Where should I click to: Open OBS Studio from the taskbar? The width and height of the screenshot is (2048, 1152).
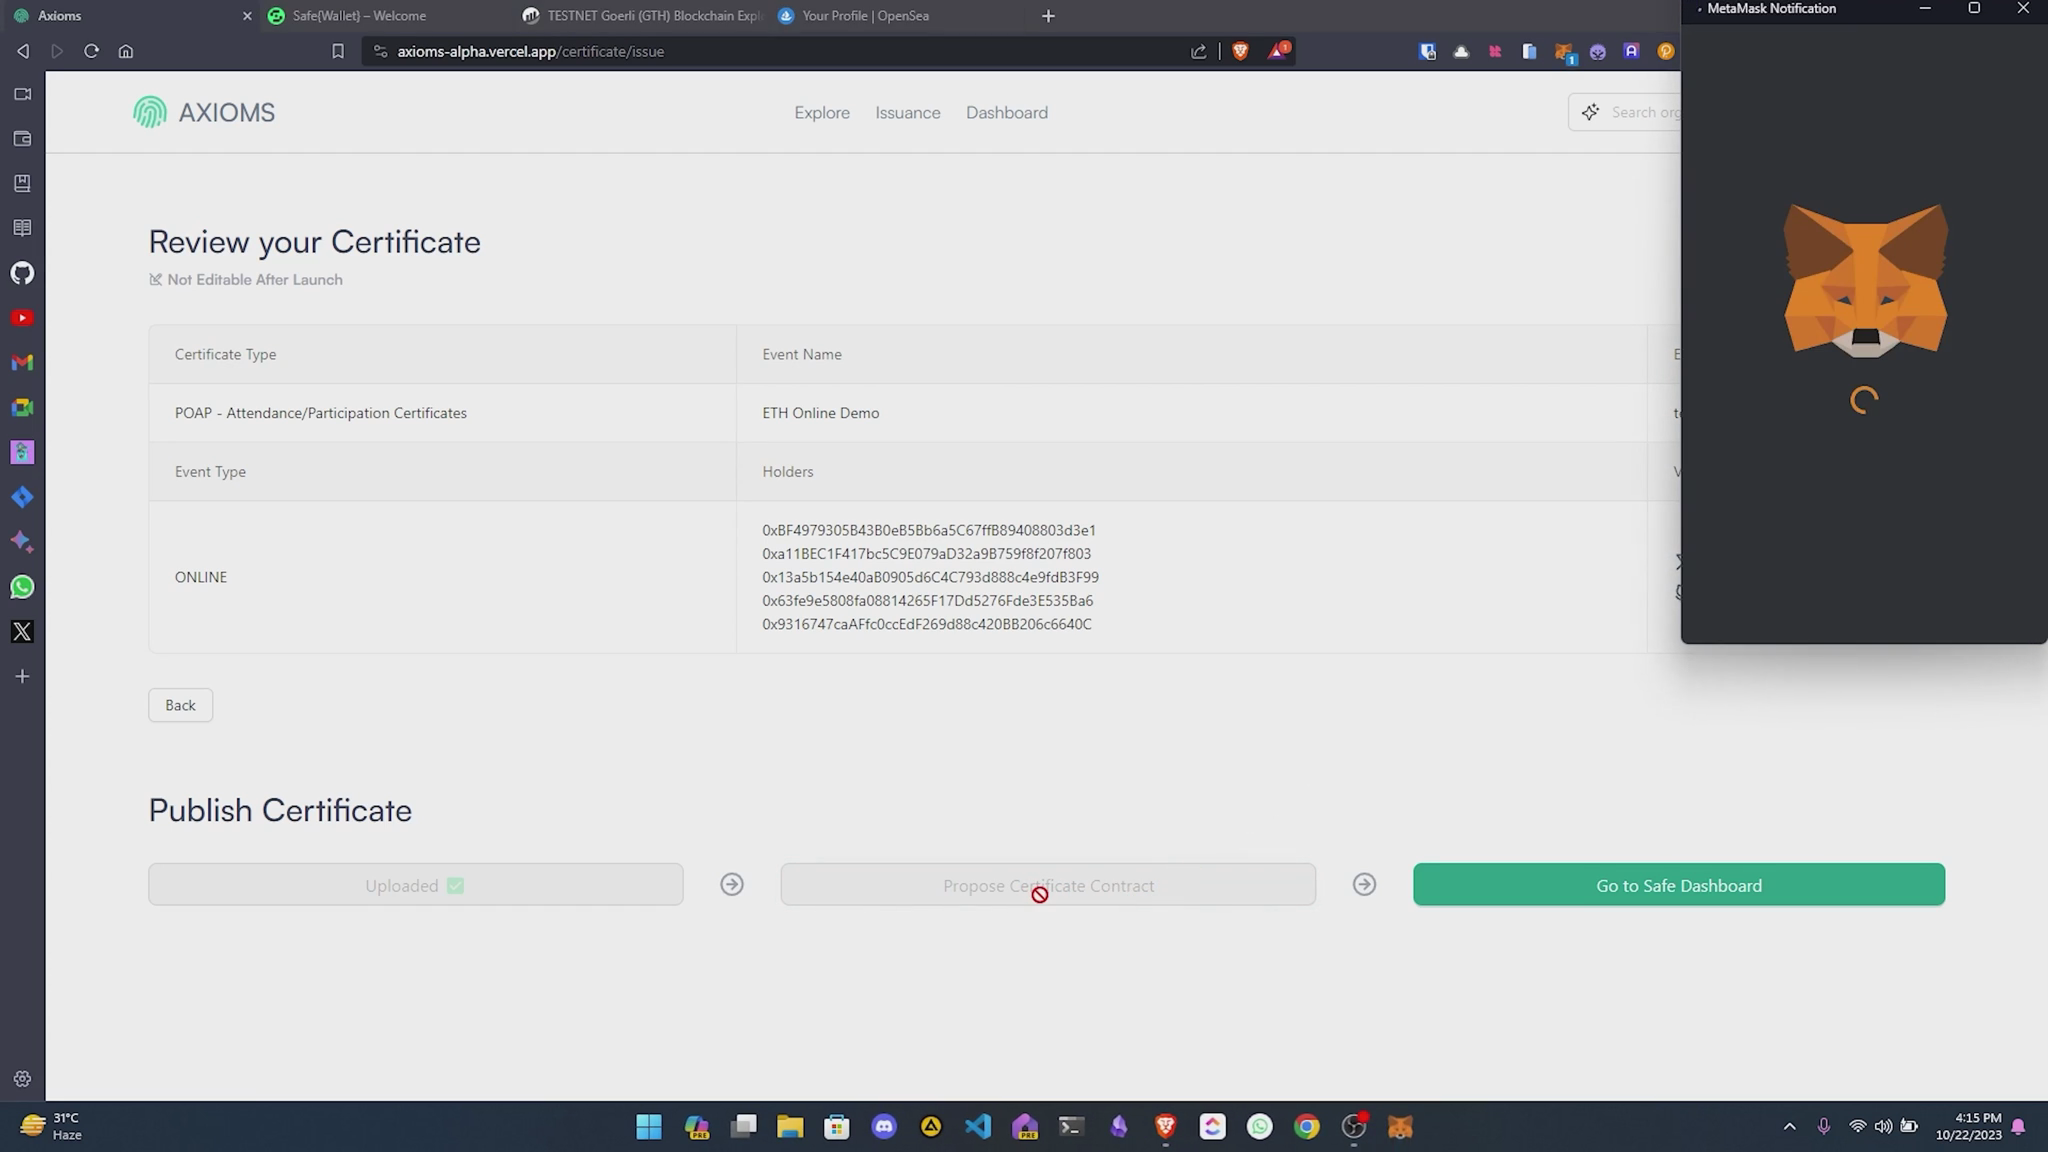[x=1354, y=1127]
